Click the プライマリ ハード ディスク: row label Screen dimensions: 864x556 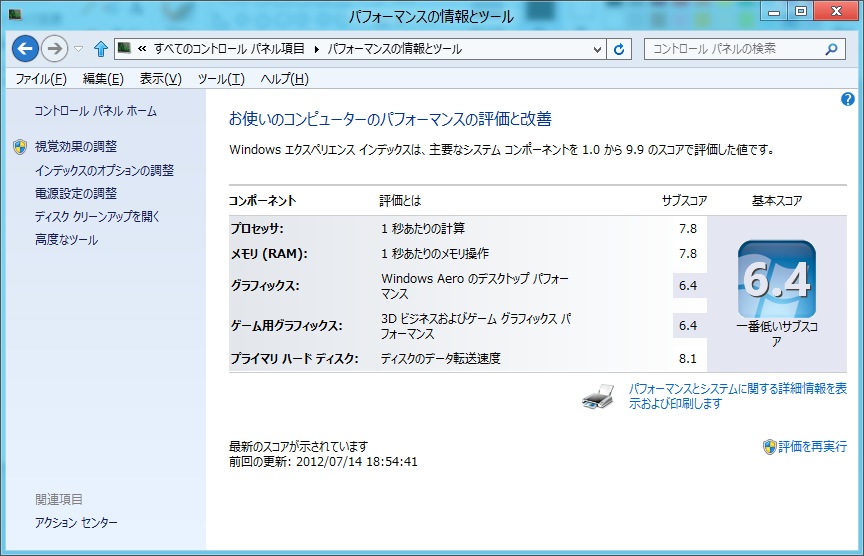pyautogui.click(x=294, y=359)
